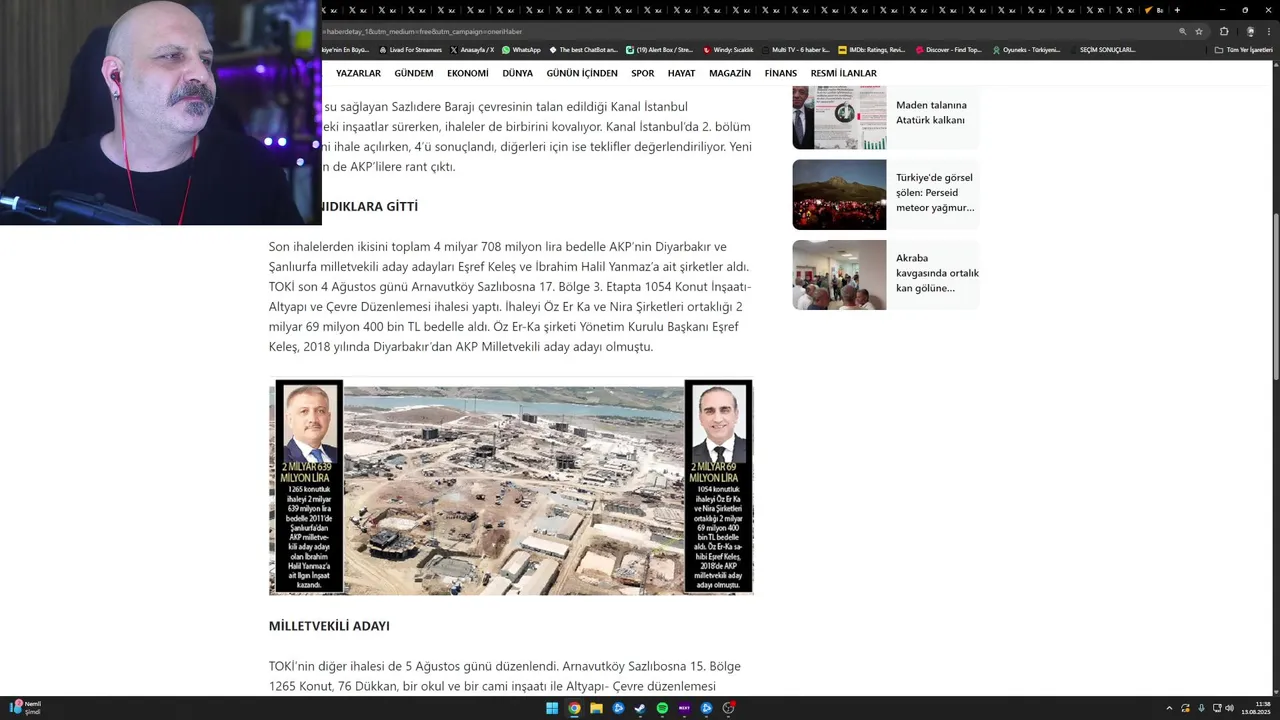Open the Oyuneks - Türkiye bookmark

tap(1026, 49)
